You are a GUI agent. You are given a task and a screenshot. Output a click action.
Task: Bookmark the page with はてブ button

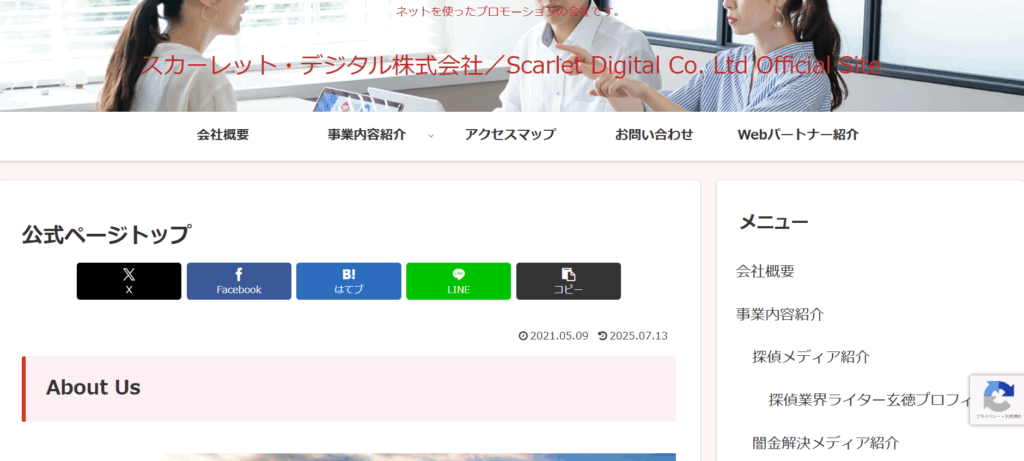click(348, 281)
